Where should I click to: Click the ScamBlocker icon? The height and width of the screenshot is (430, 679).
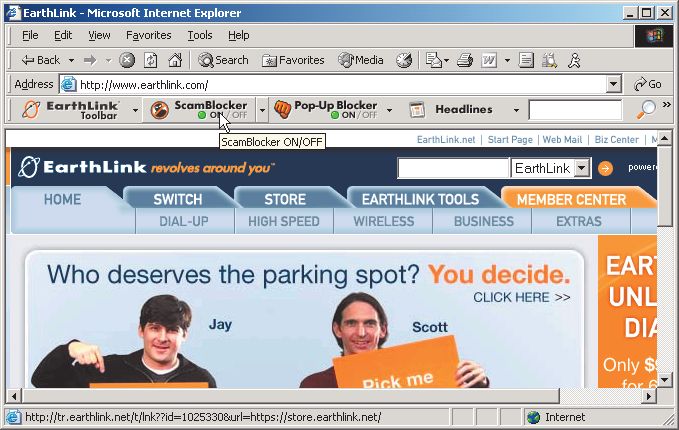point(159,110)
